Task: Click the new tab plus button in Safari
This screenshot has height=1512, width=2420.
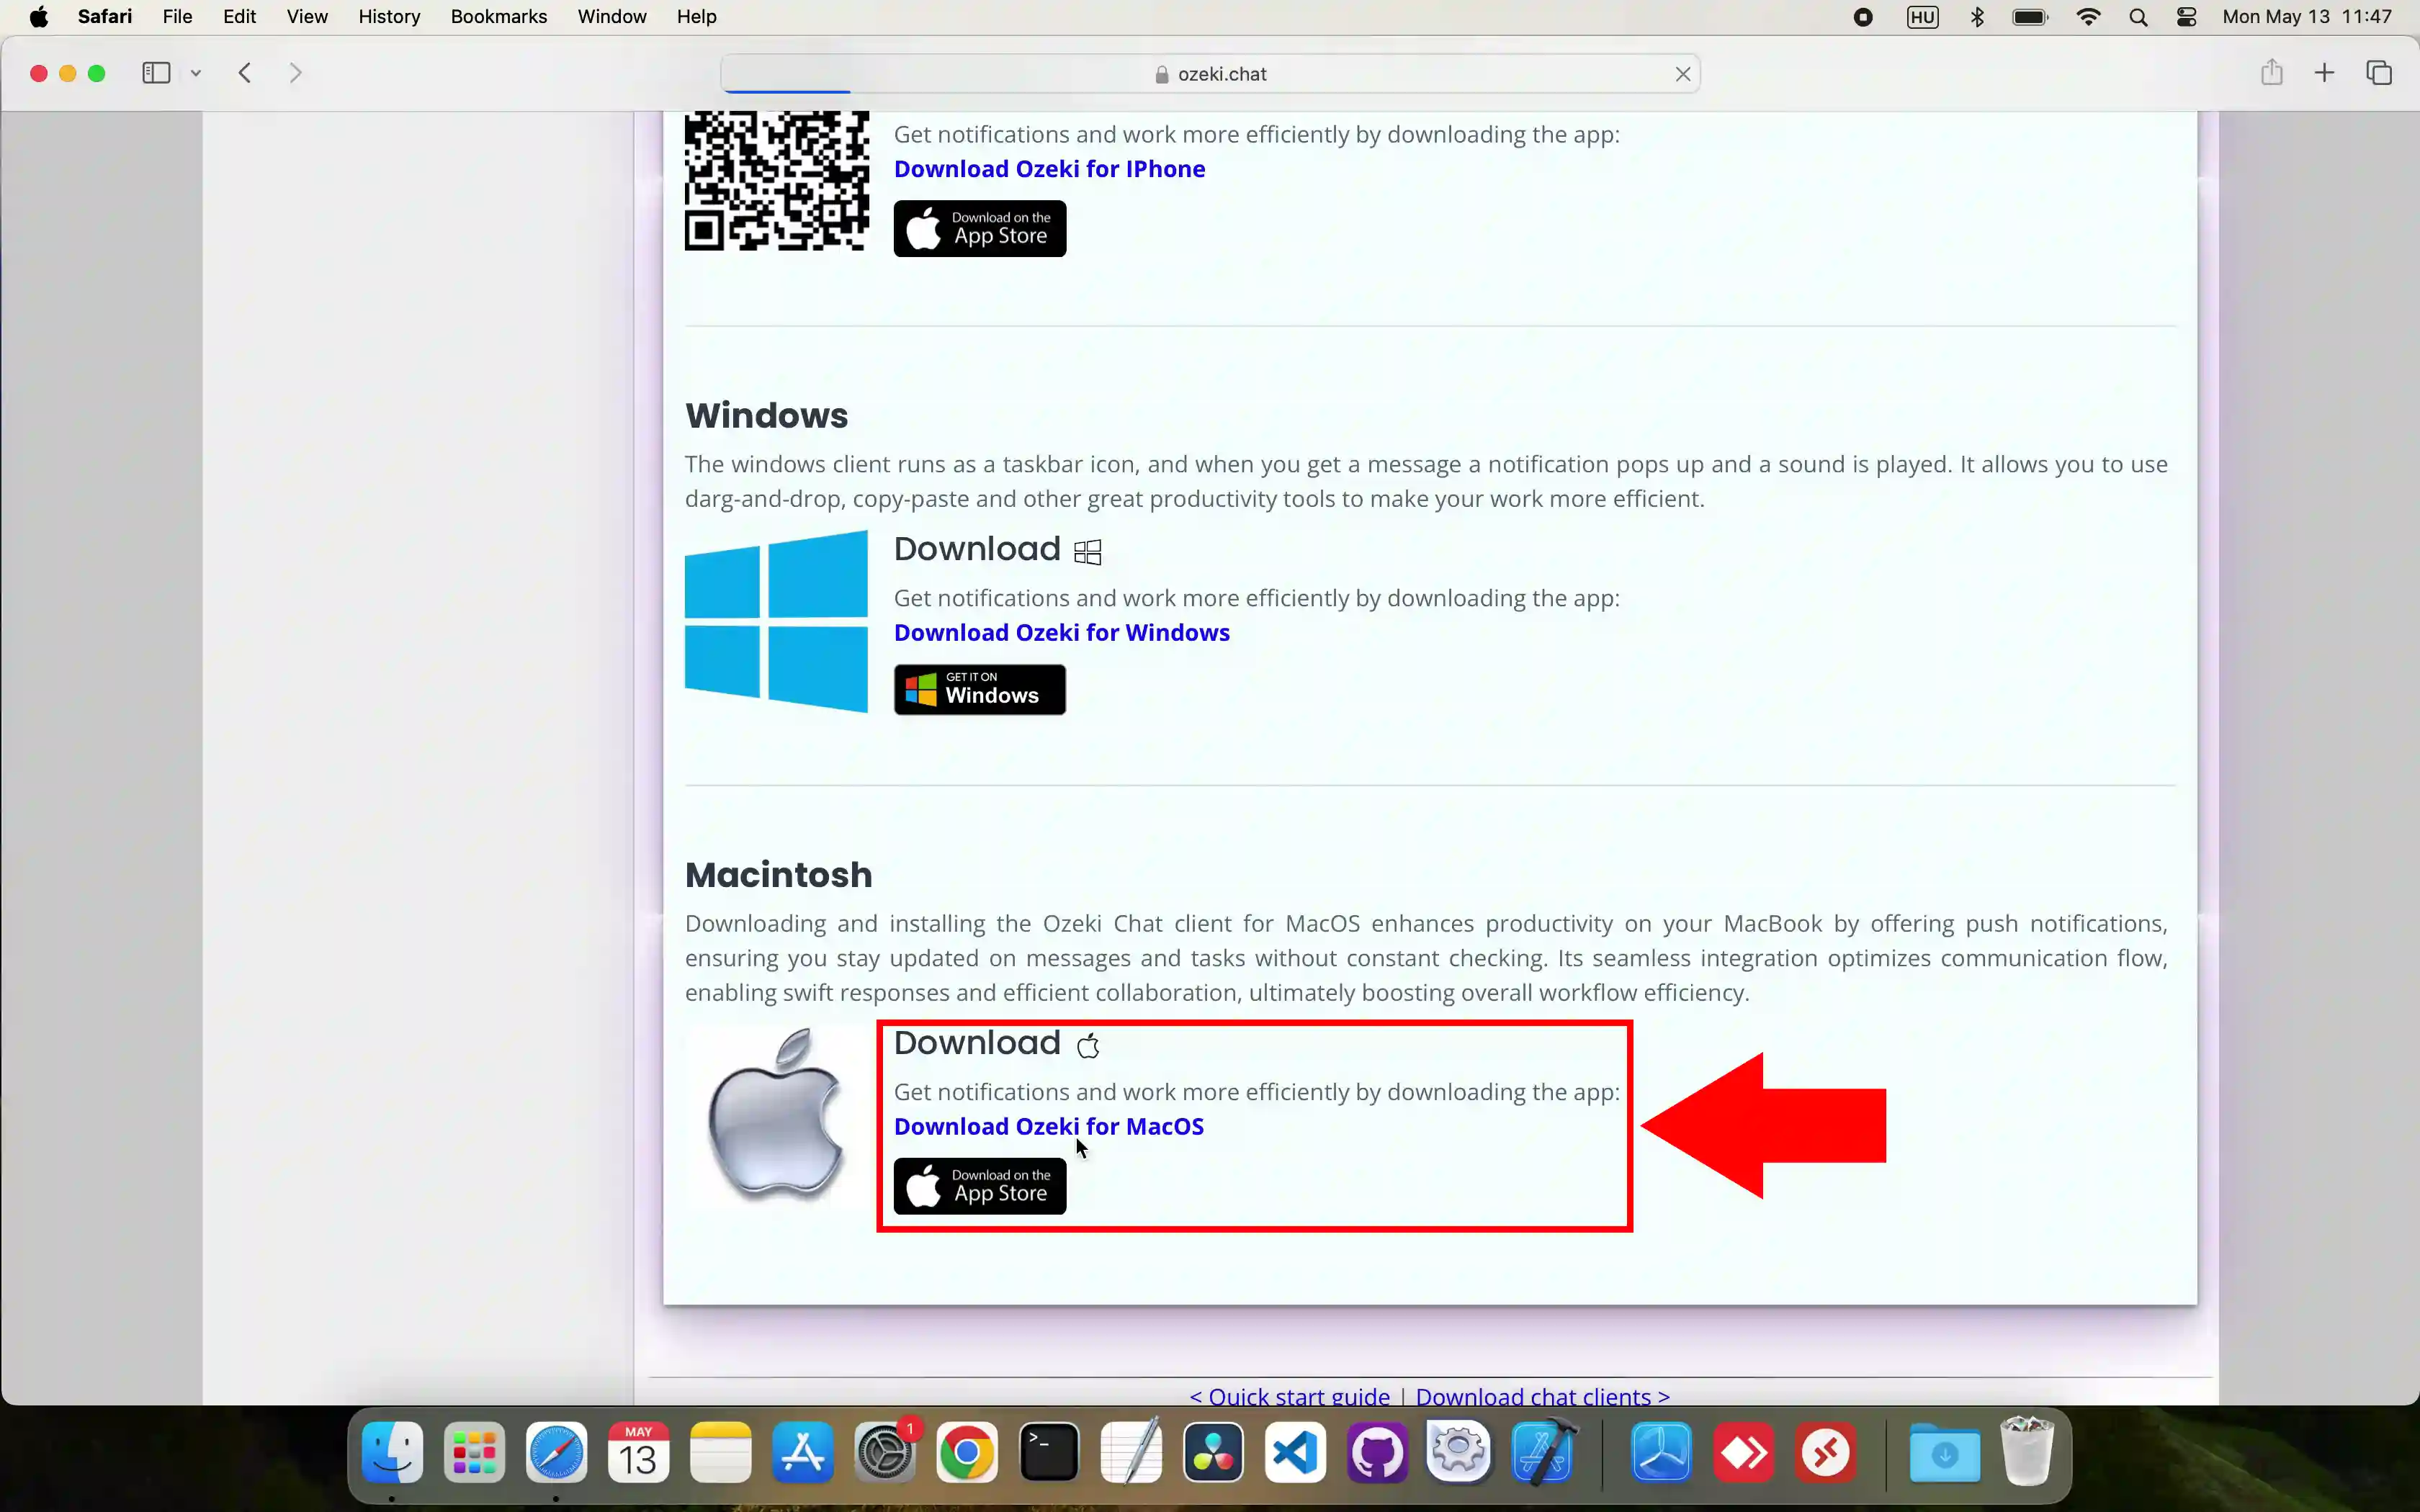Action: (2324, 73)
